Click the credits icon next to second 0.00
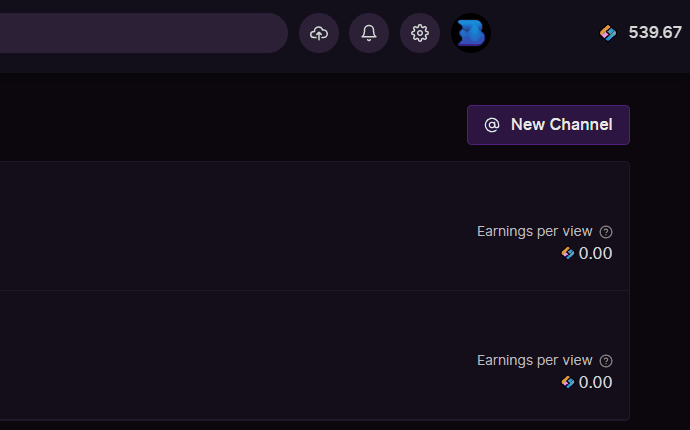Viewport: 690px width, 430px height. pyautogui.click(x=568, y=382)
